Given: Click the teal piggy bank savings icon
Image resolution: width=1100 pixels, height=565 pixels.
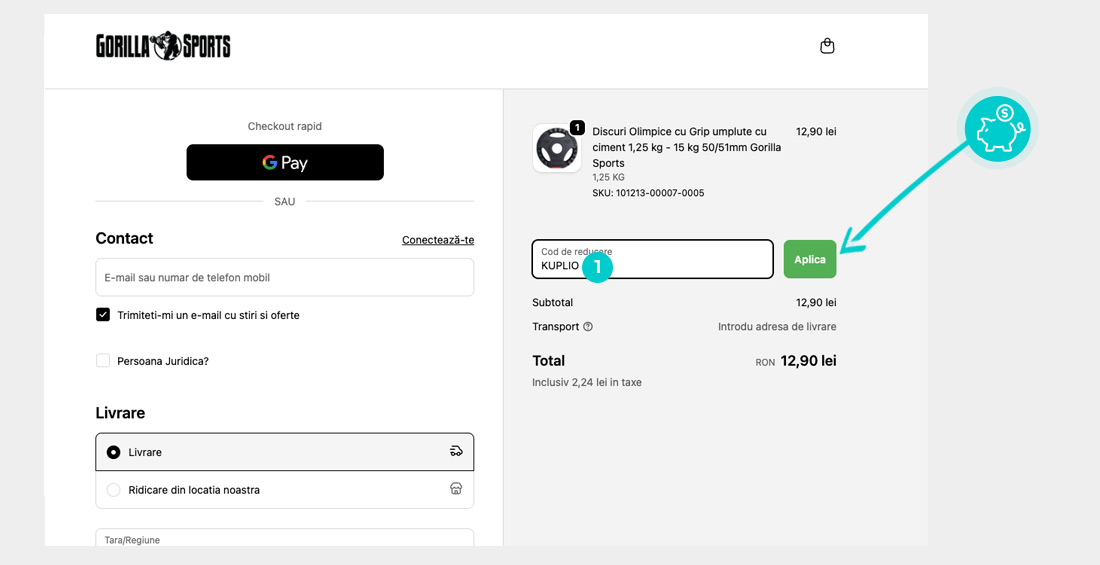Looking at the screenshot, I should 997,131.
